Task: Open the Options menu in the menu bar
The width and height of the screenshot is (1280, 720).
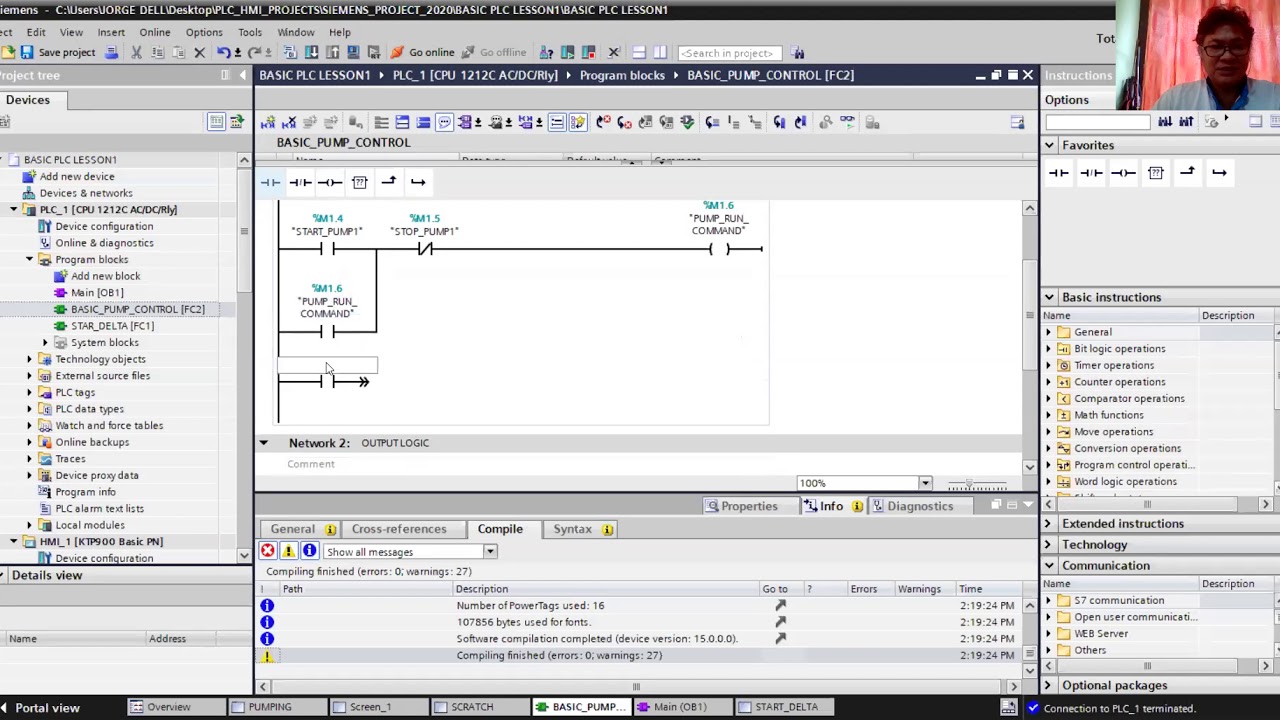Action: click(204, 32)
